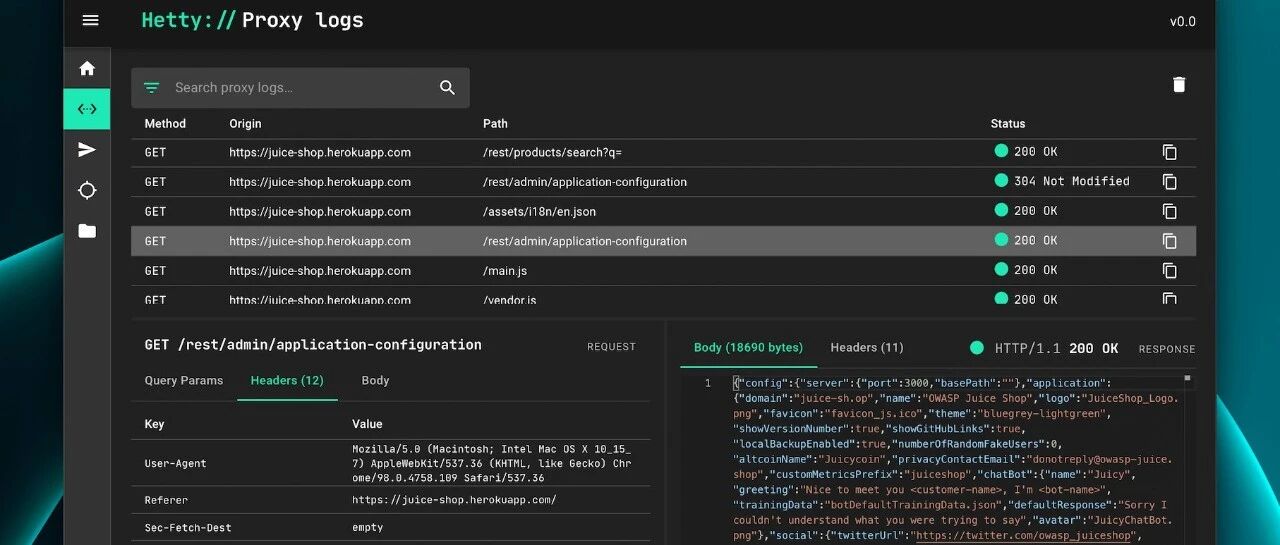1280x545 pixels.
Task: Focus the Search proxy logs field
Action: coord(298,88)
